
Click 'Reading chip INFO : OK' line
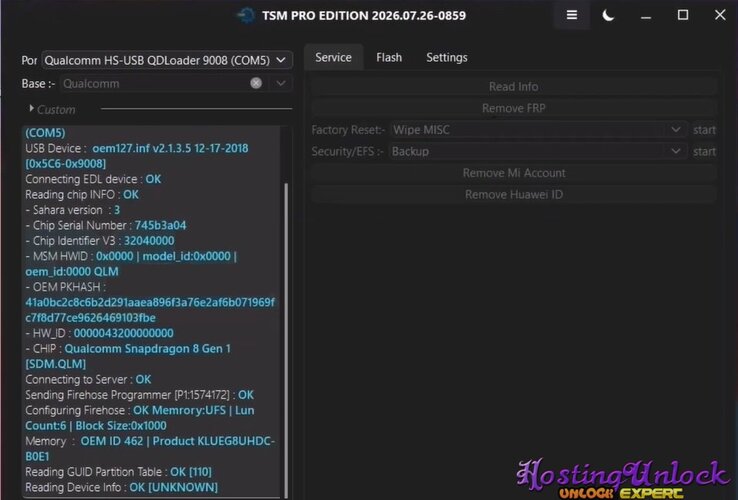point(82,194)
